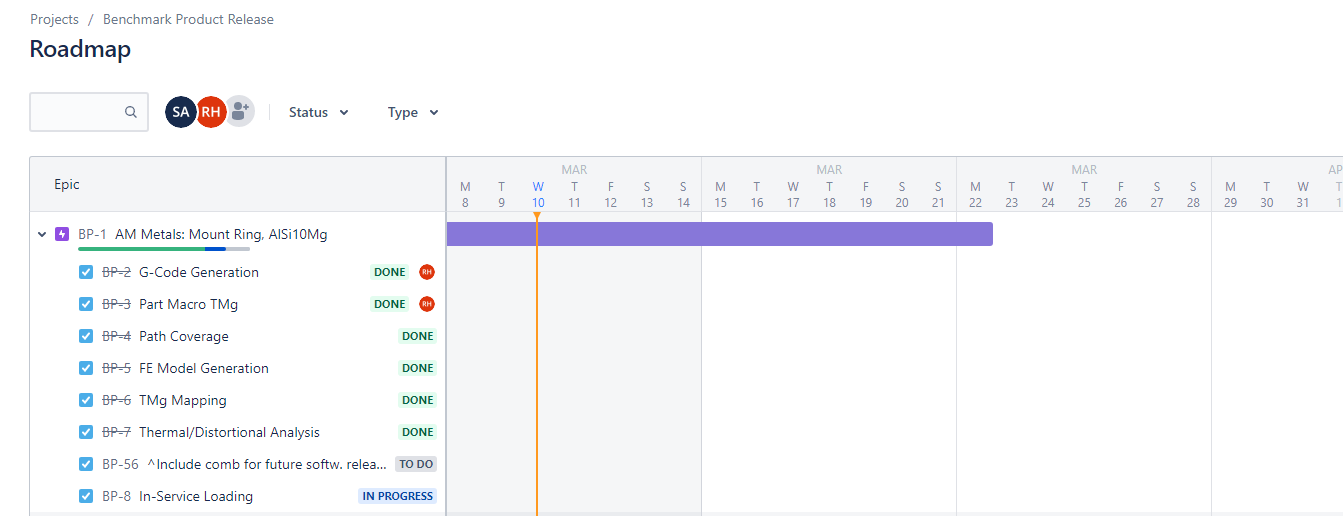Screen dimensions: 1343x516
Task: Click the orange today marker on timeline
Action: click(x=537, y=216)
